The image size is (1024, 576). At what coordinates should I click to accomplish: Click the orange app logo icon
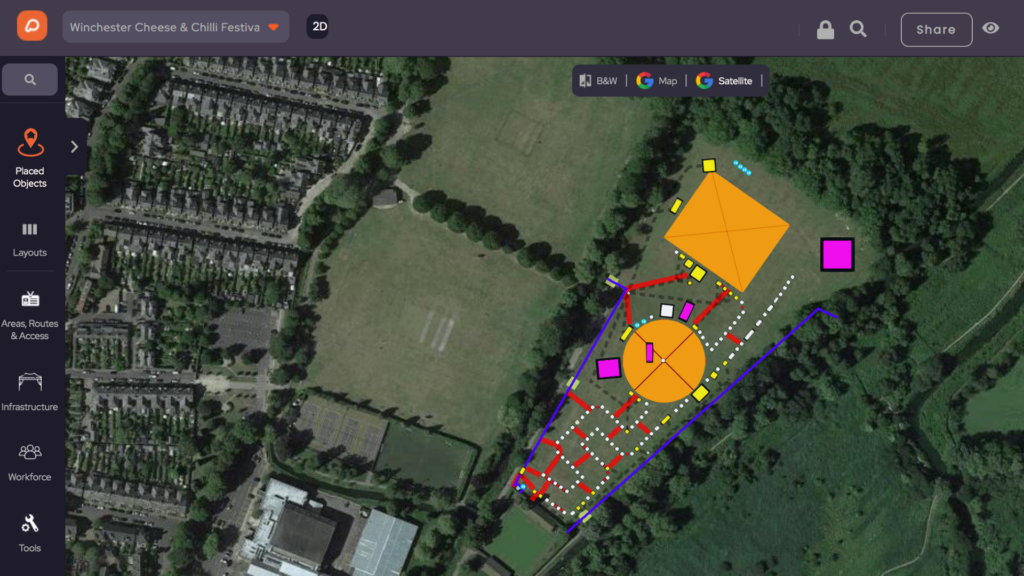[32, 26]
